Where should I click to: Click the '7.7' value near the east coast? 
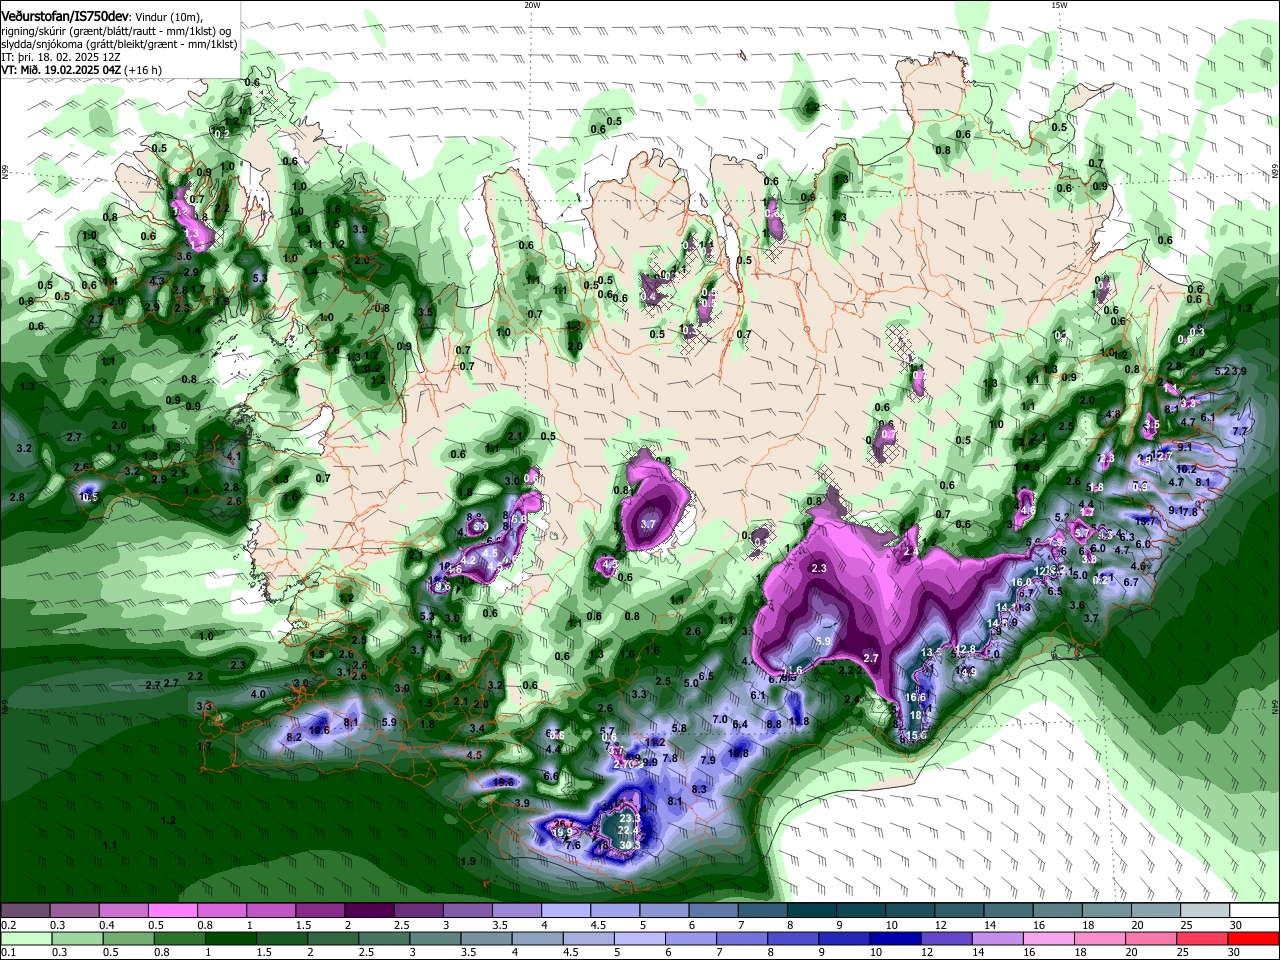tap(1241, 431)
